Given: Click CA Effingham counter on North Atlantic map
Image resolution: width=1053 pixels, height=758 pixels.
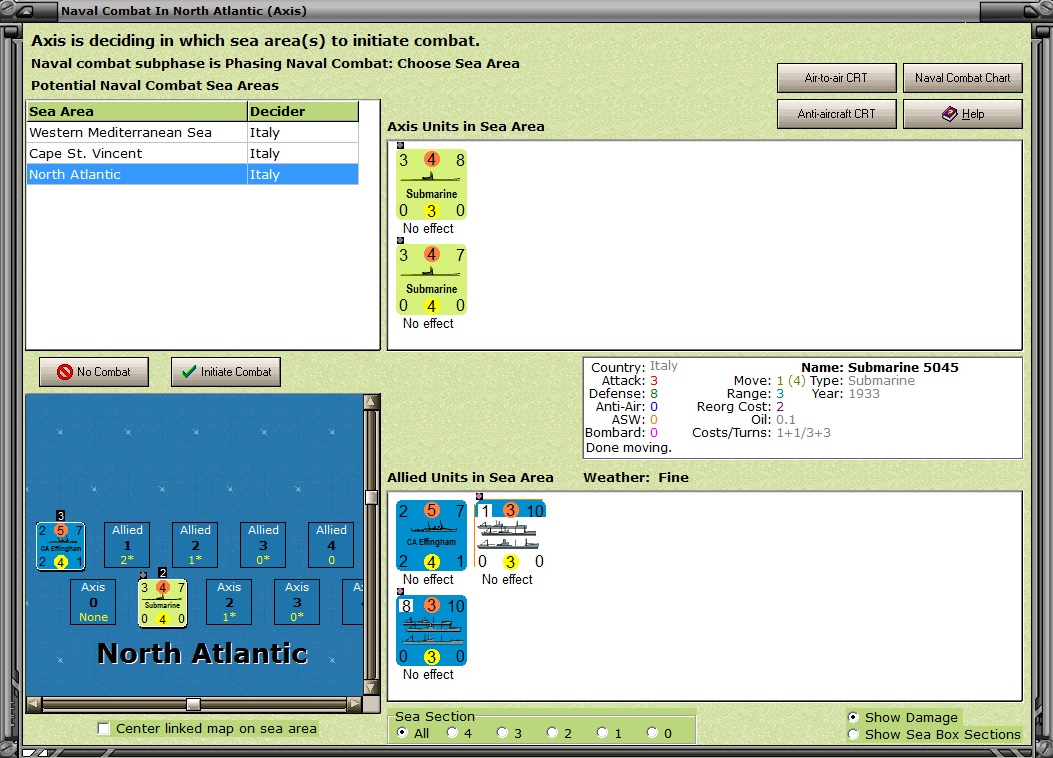Looking at the screenshot, I should click(60, 546).
